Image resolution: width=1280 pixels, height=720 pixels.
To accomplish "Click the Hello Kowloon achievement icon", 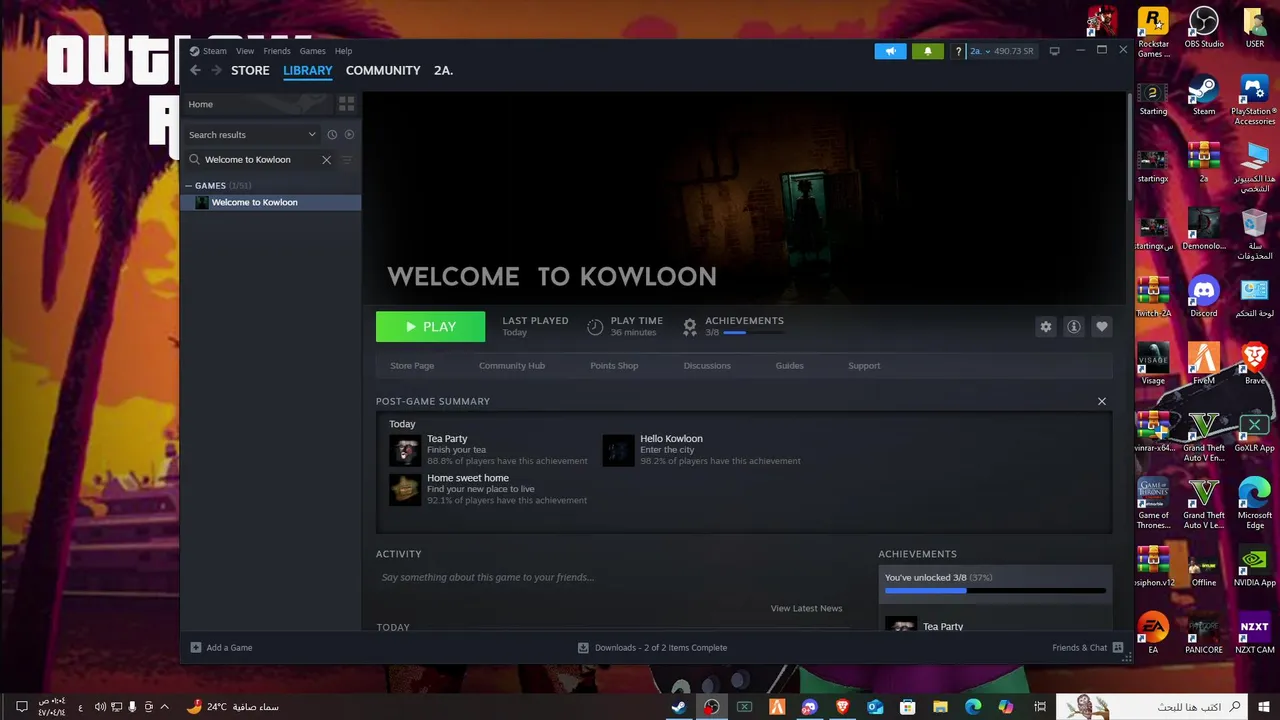I will pyautogui.click(x=618, y=450).
